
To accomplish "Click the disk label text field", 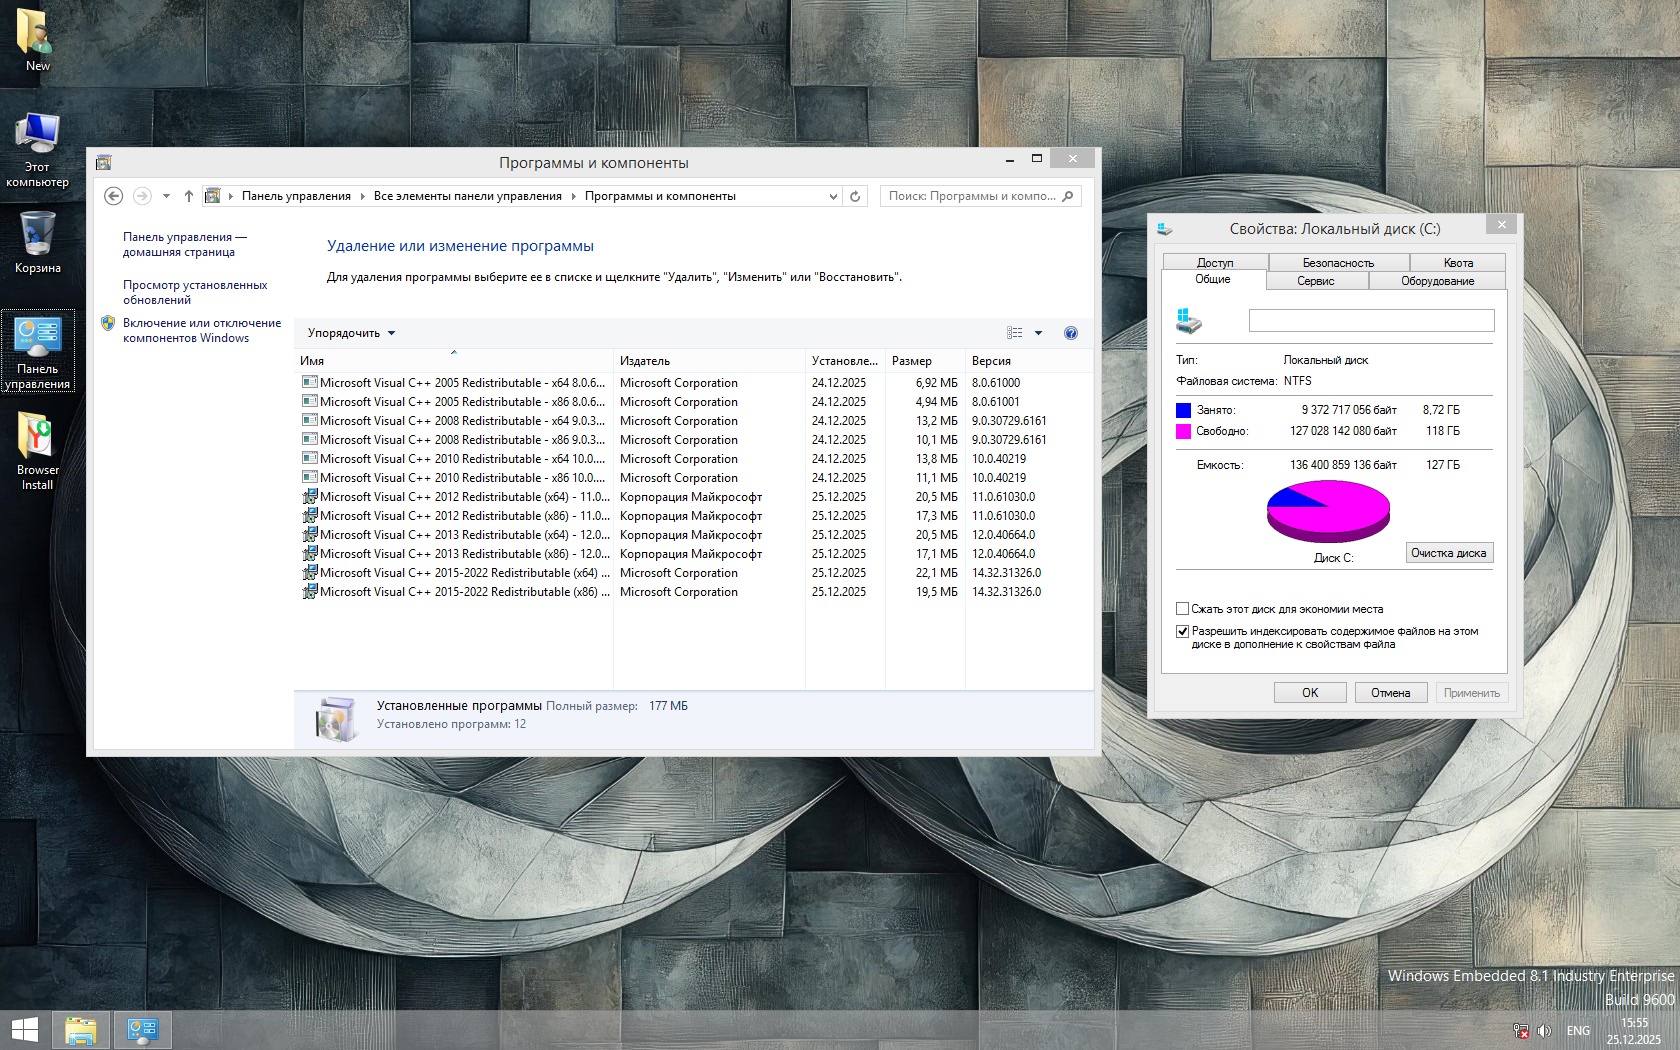I will click(1371, 320).
